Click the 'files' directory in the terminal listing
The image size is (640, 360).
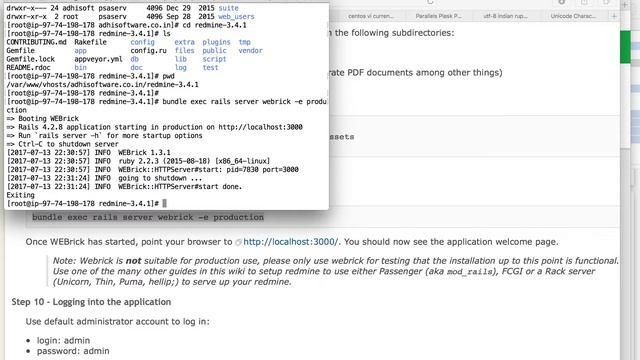tap(184, 51)
